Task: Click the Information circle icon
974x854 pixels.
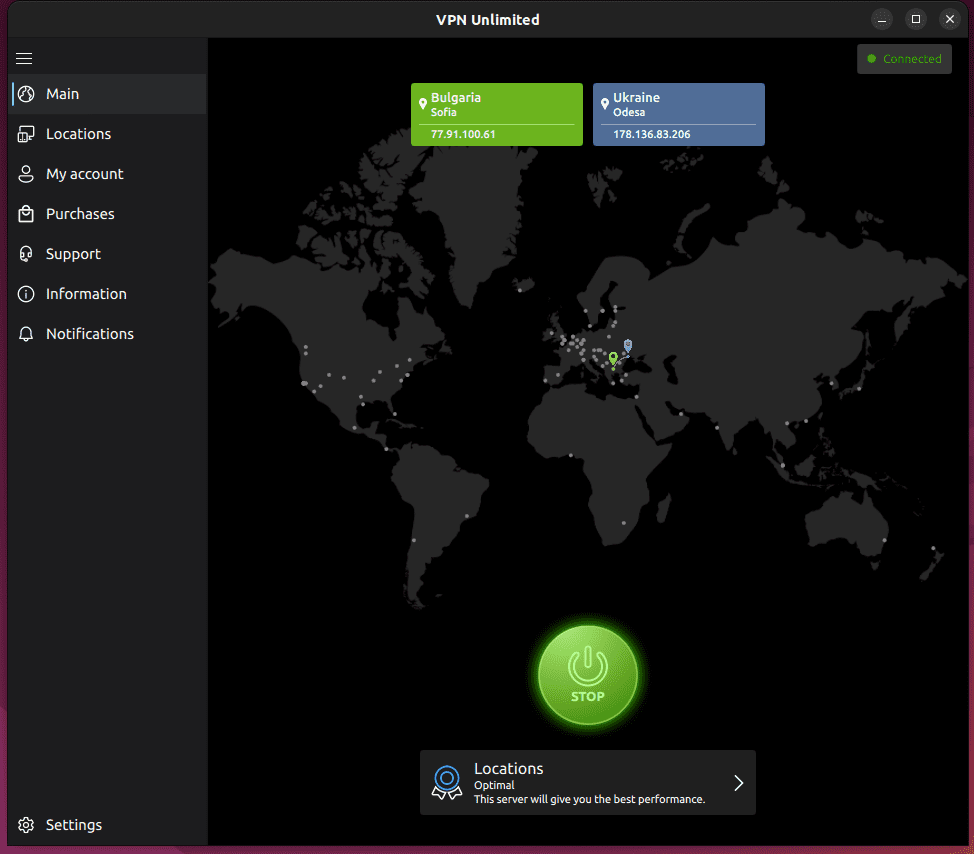Action: (x=26, y=294)
